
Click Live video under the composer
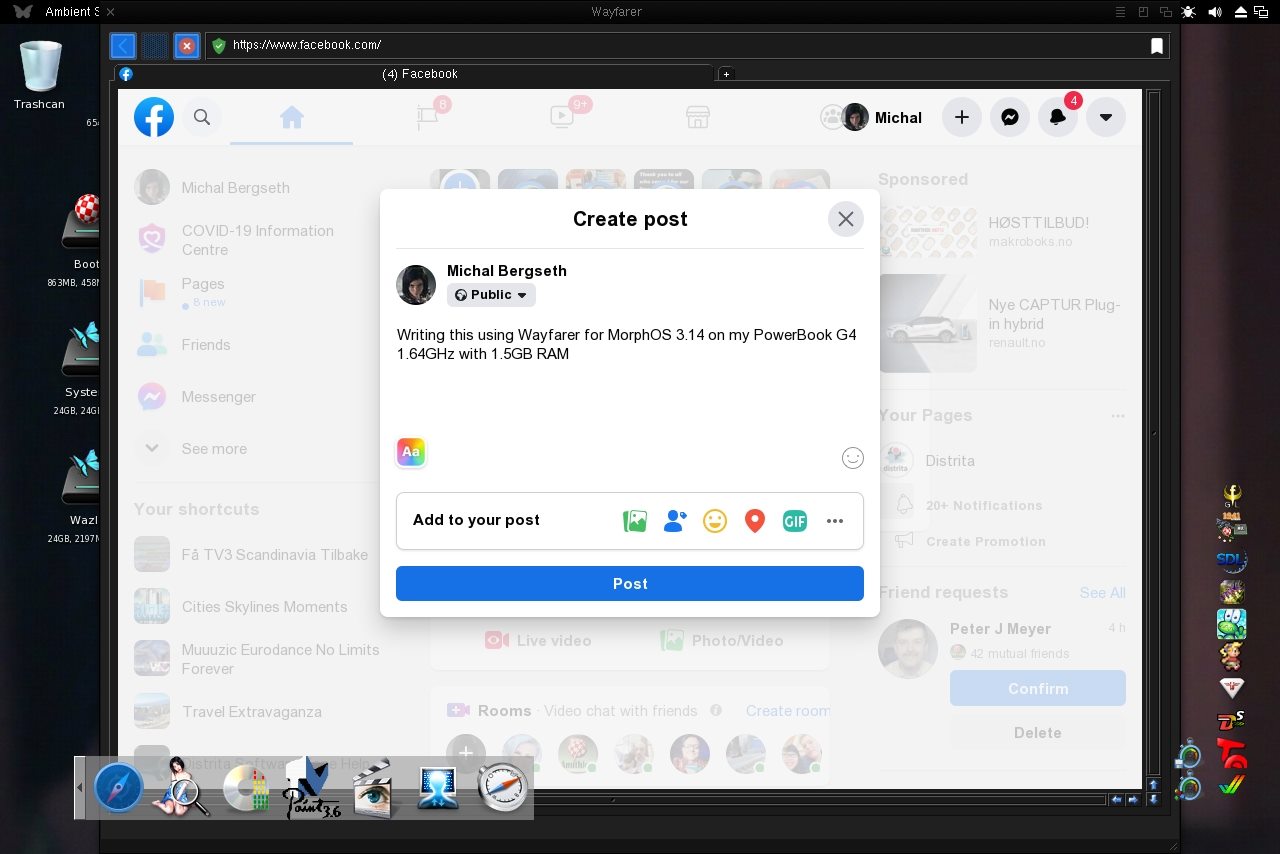pyautogui.click(x=538, y=641)
